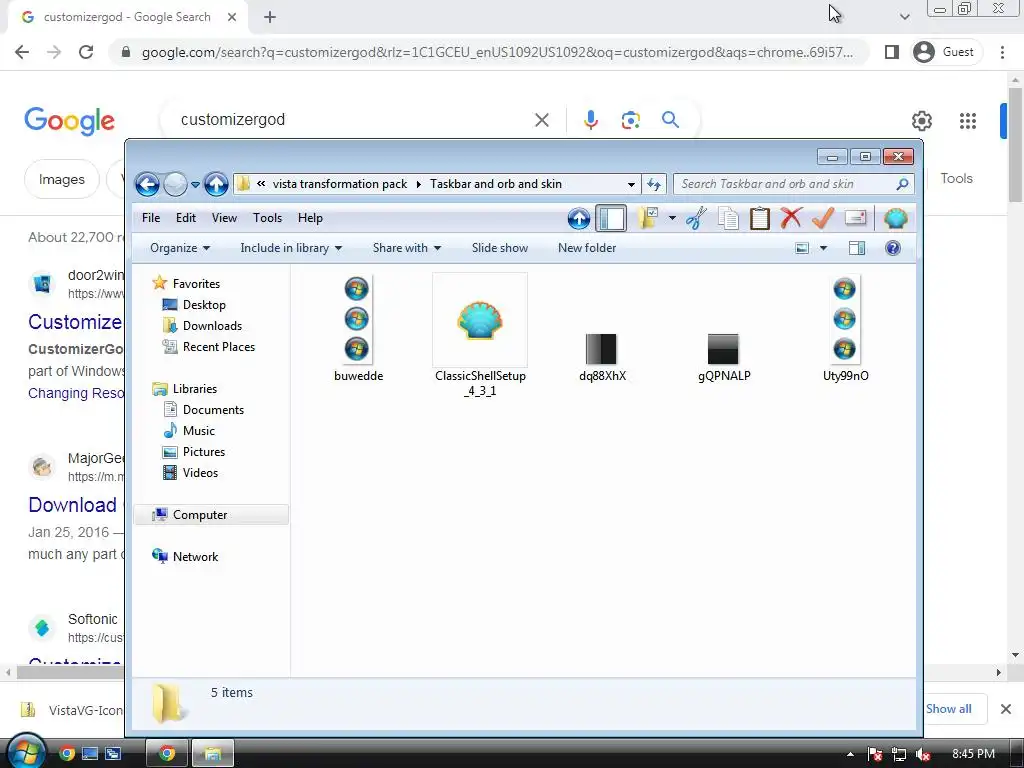1024x768 pixels.
Task: Click the Change your view icon
Action: 802,248
